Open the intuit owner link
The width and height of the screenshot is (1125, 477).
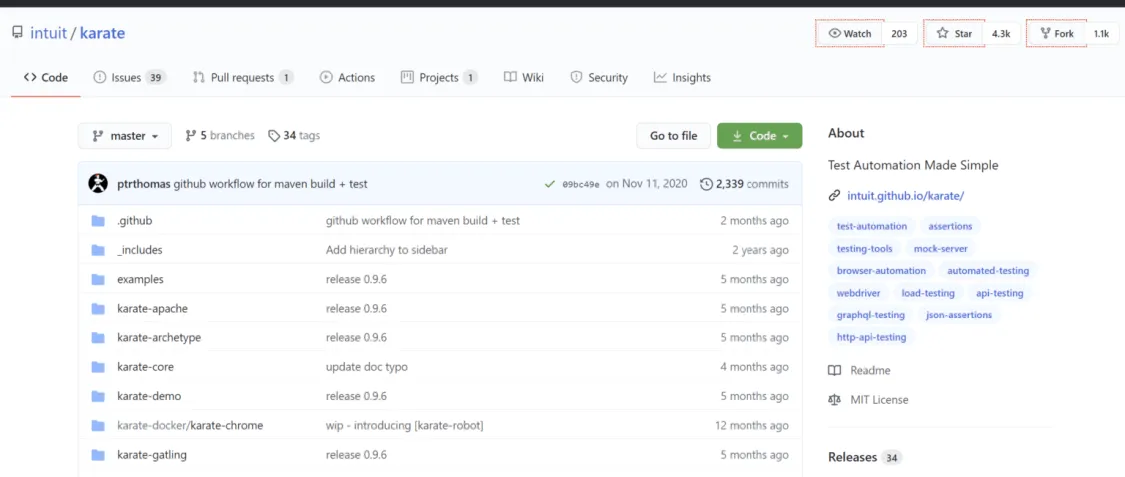[x=48, y=33]
